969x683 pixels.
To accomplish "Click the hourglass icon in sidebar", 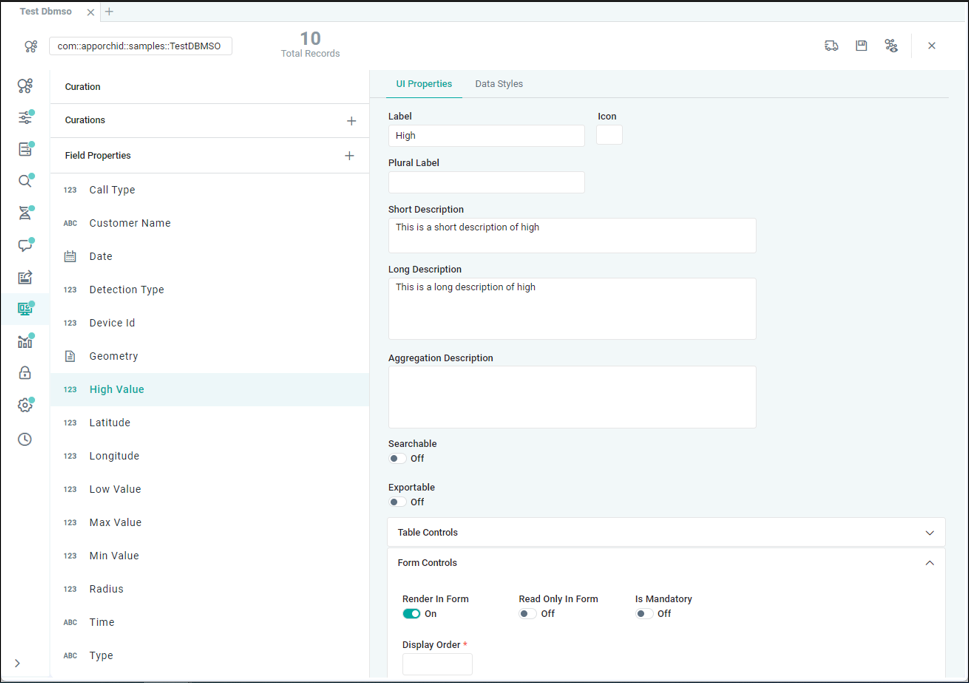I will tap(25, 213).
